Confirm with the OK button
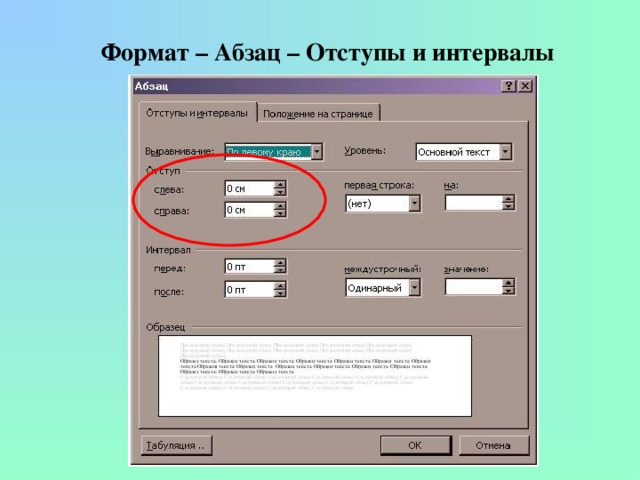Screen dimensions: 640x480 (416, 445)
